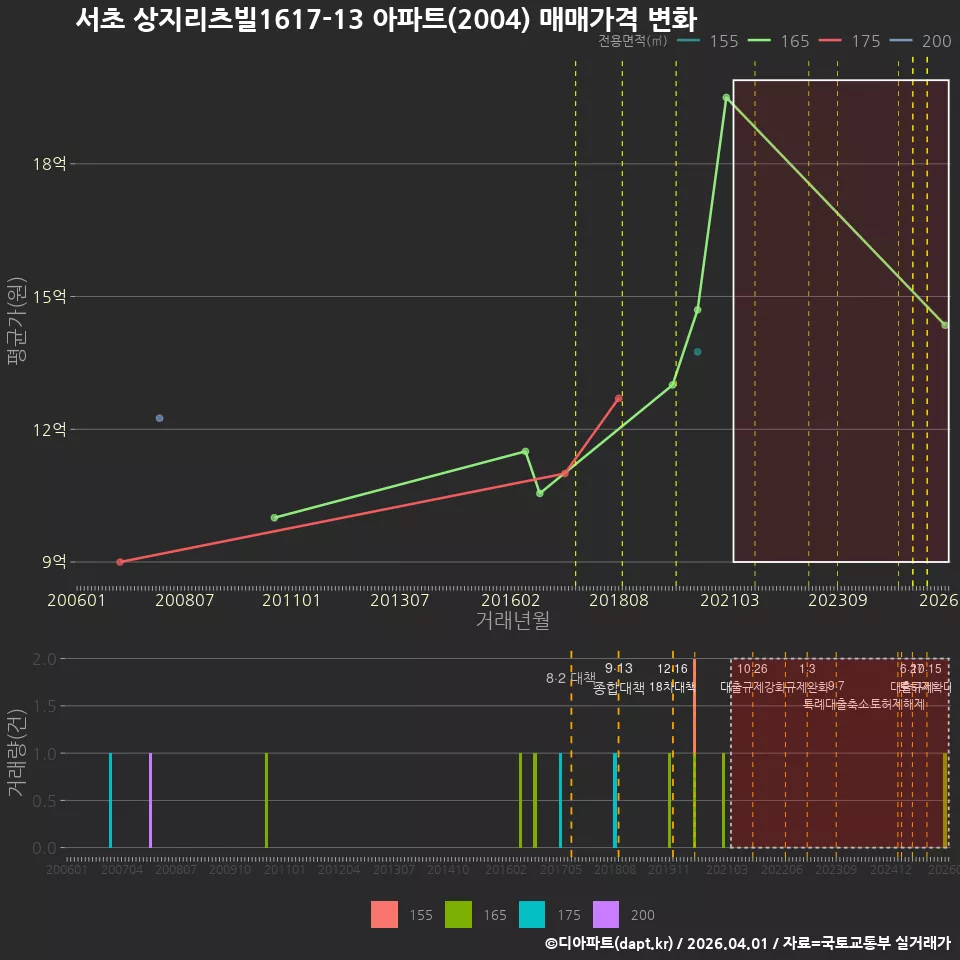Image resolution: width=960 pixels, height=960 pixels.
Task: Click 200910 on the volume chart x-axis
Action: pyautogui.click(x=230, y=869)
